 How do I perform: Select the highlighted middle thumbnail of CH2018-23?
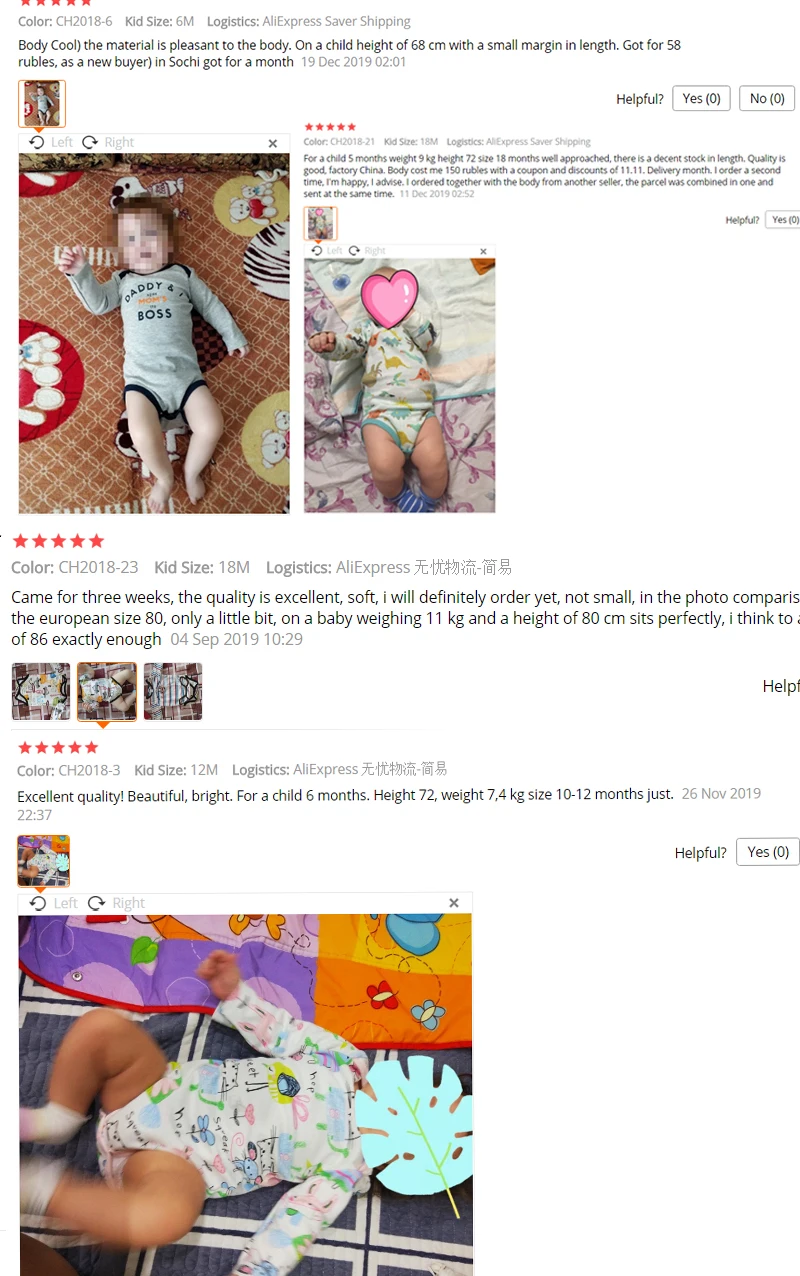point(107,691)
